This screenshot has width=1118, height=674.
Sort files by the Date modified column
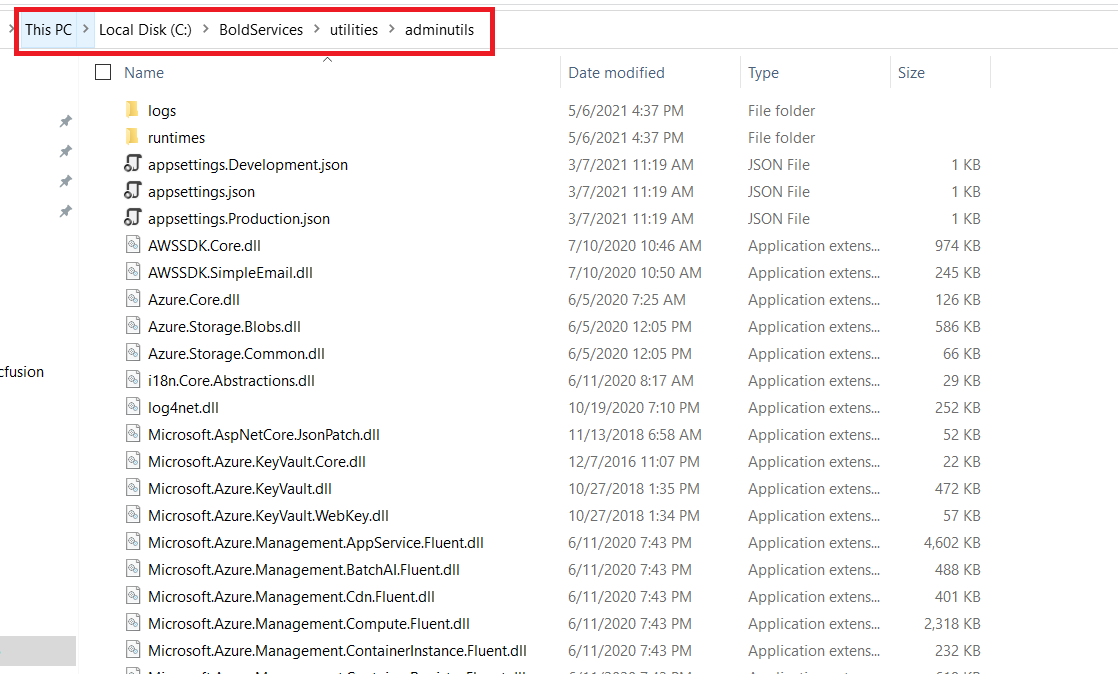tap(614, 72)
